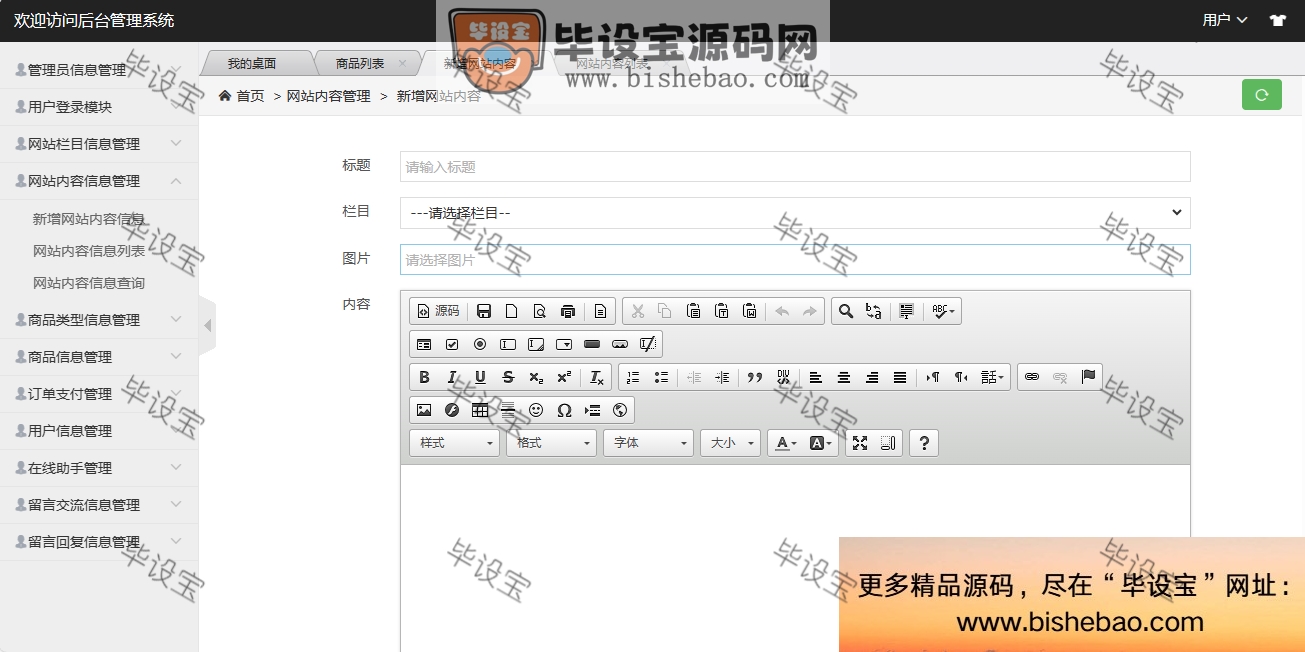Insert an iframe using the globe icon
1305x652 pixels.
pos(620,410)
